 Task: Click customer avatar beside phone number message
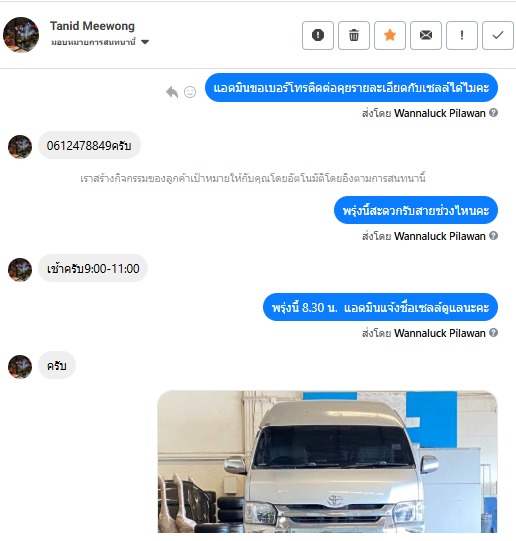click(x=20, y=147)
